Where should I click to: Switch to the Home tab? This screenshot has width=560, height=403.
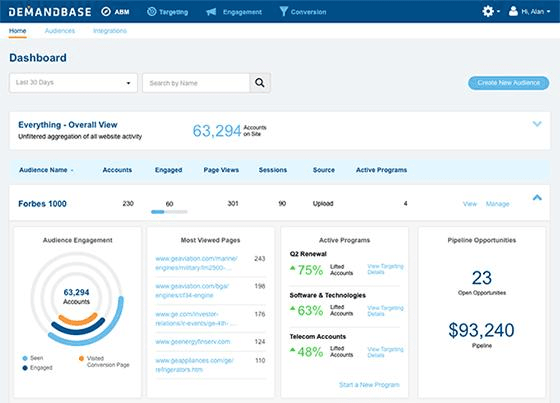pos(18,31)
